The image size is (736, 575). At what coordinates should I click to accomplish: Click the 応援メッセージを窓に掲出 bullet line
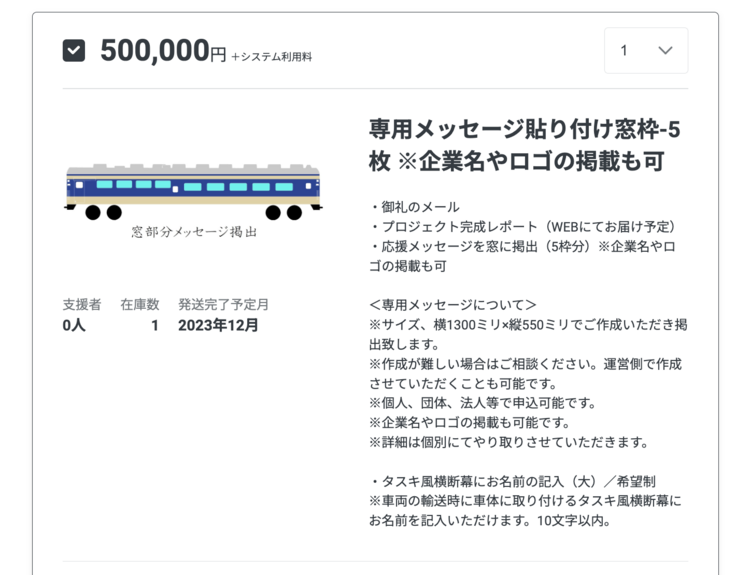(526, 246)
